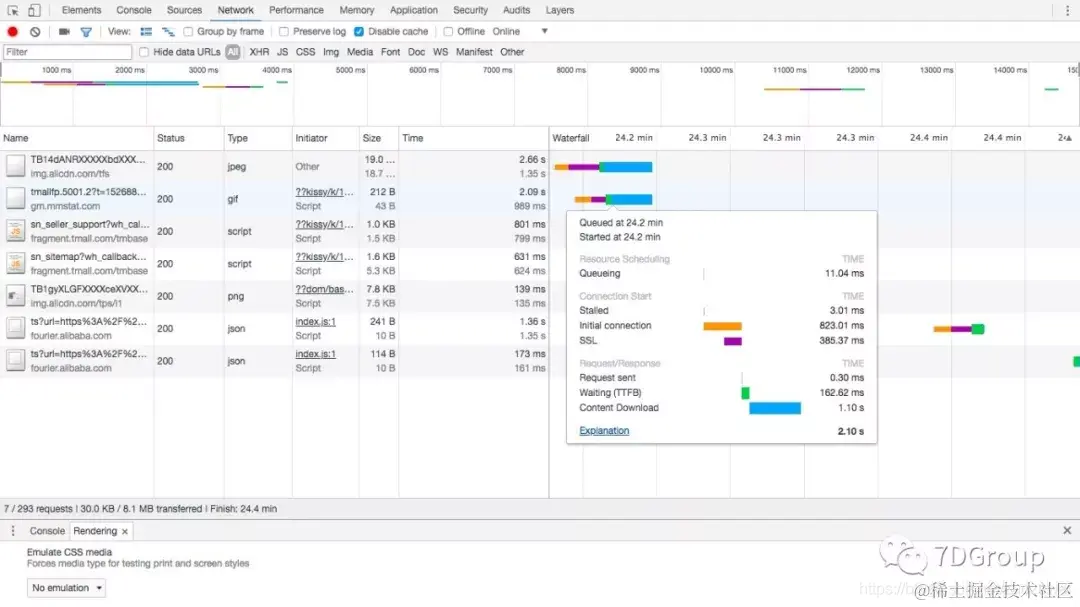This screenshot has height=607, width=1080.
Task: Click the waterfall sort arrow at column end
Action: click(1068, 138)
